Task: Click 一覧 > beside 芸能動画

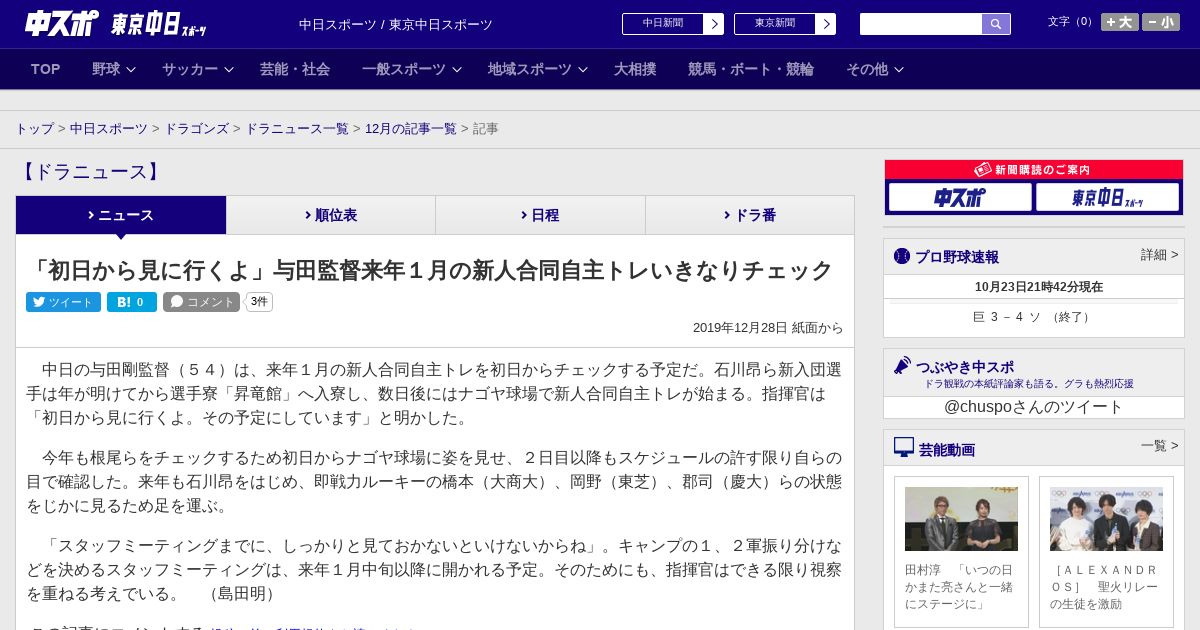Action: tap(1159, 446)
